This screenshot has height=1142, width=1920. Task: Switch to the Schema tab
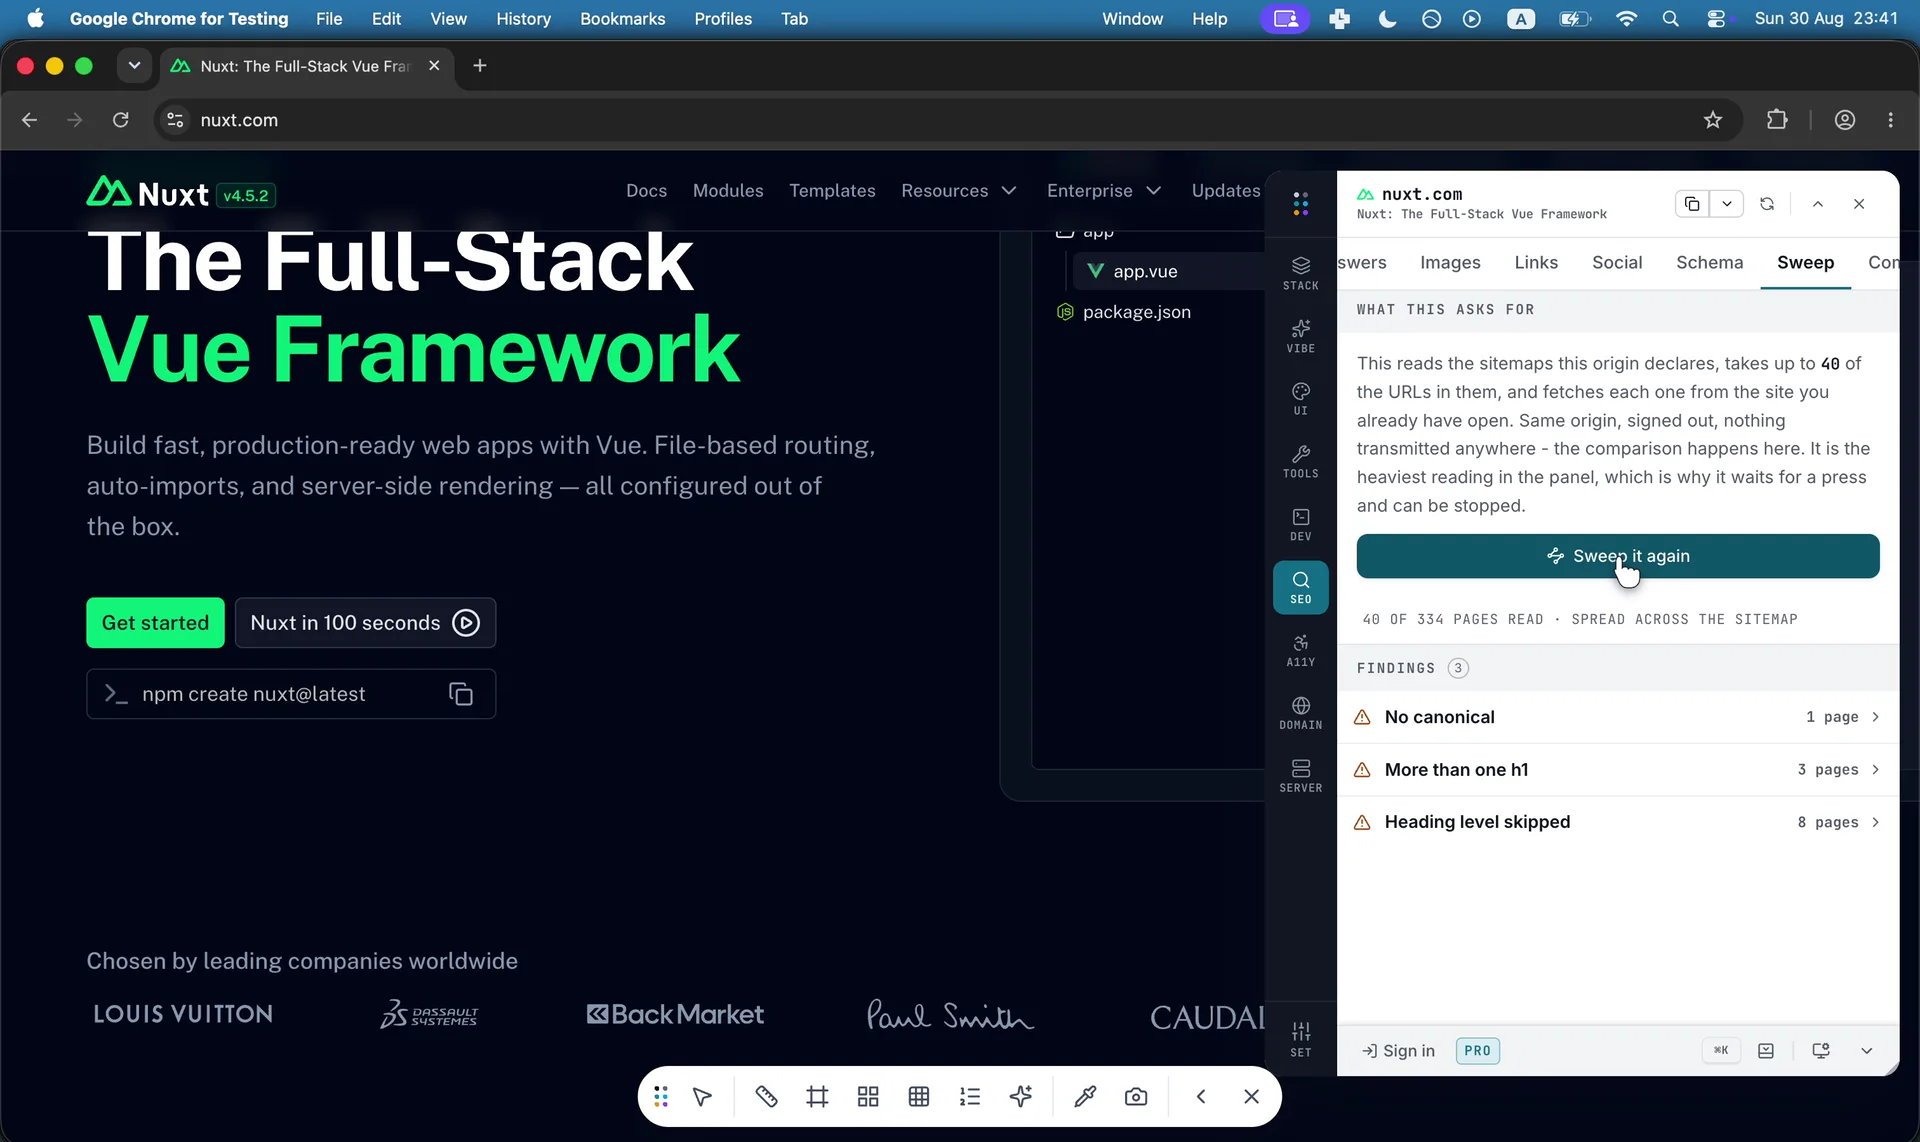[1710, 263]
